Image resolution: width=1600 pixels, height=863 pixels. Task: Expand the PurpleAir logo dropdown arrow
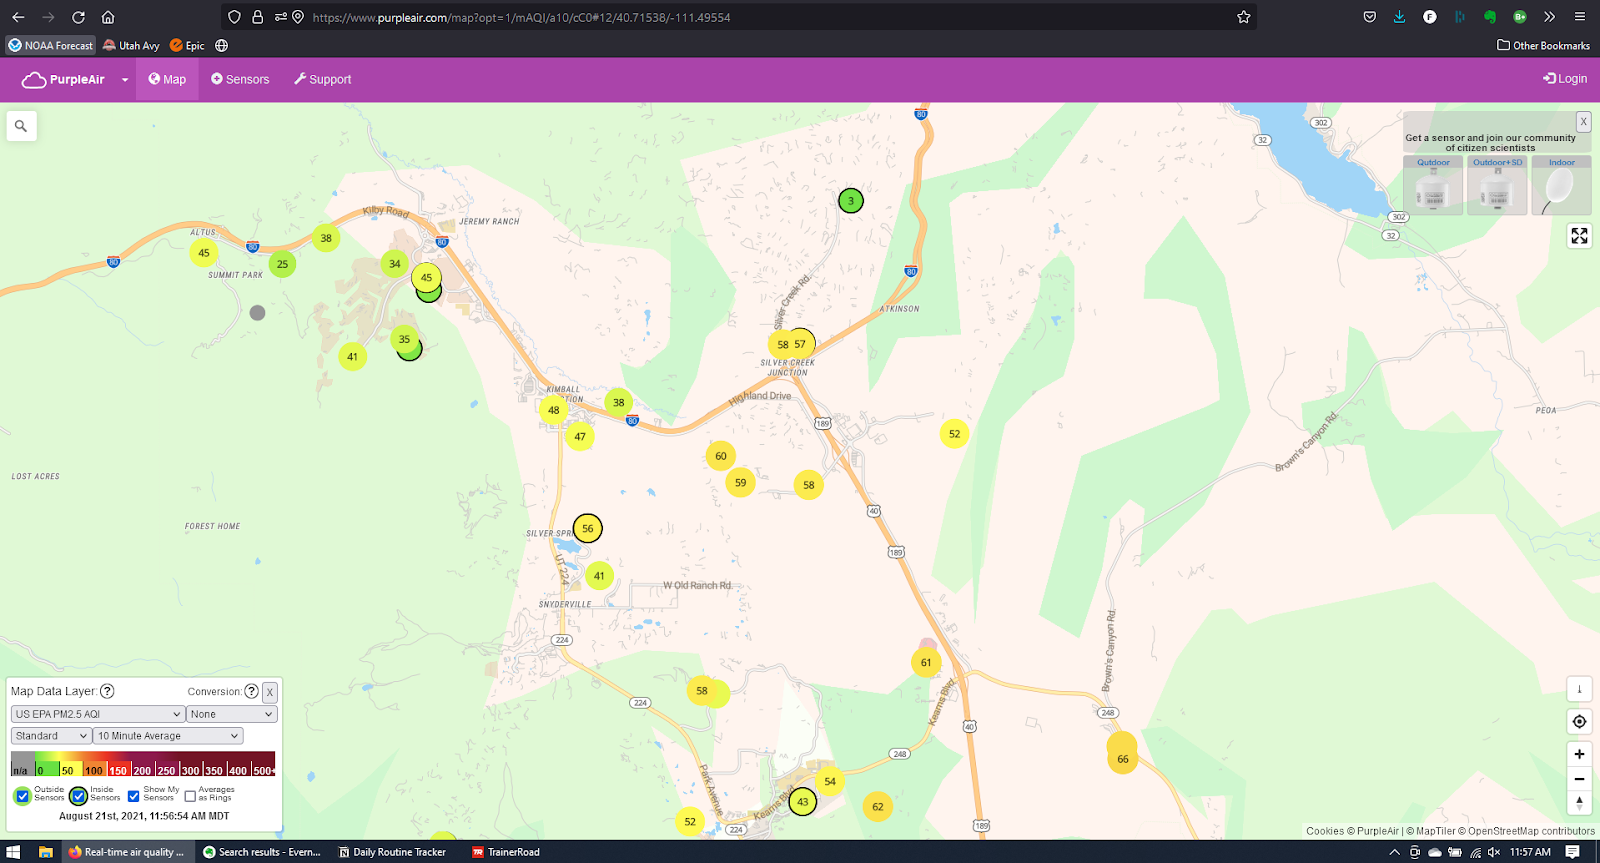(x=125, y=80)
